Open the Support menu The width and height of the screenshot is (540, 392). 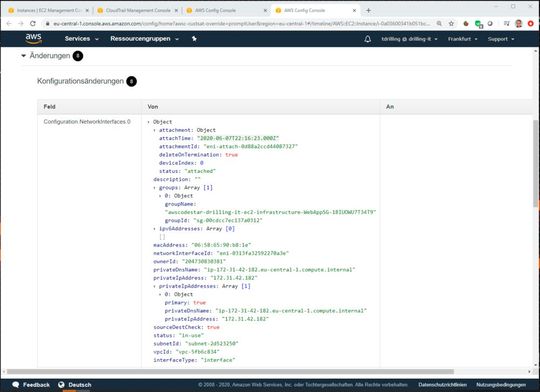pos(501,39)
